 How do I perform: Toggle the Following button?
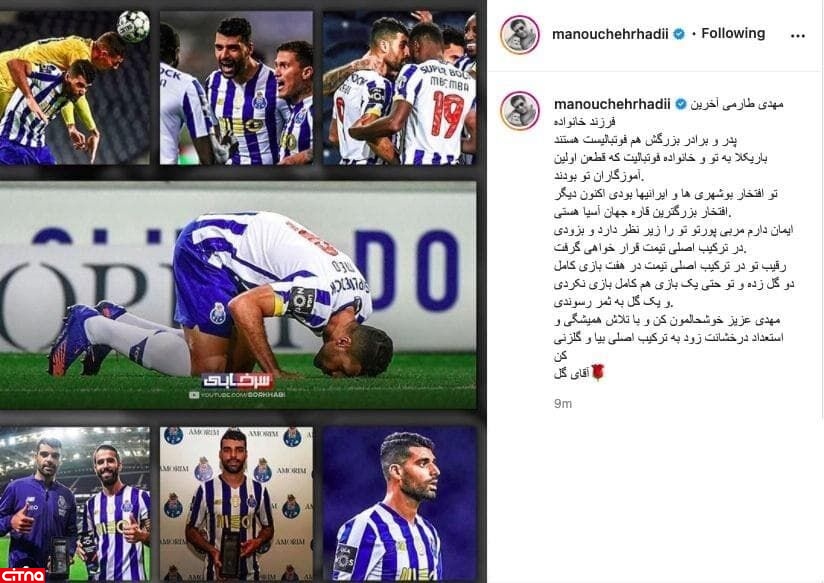733,34
